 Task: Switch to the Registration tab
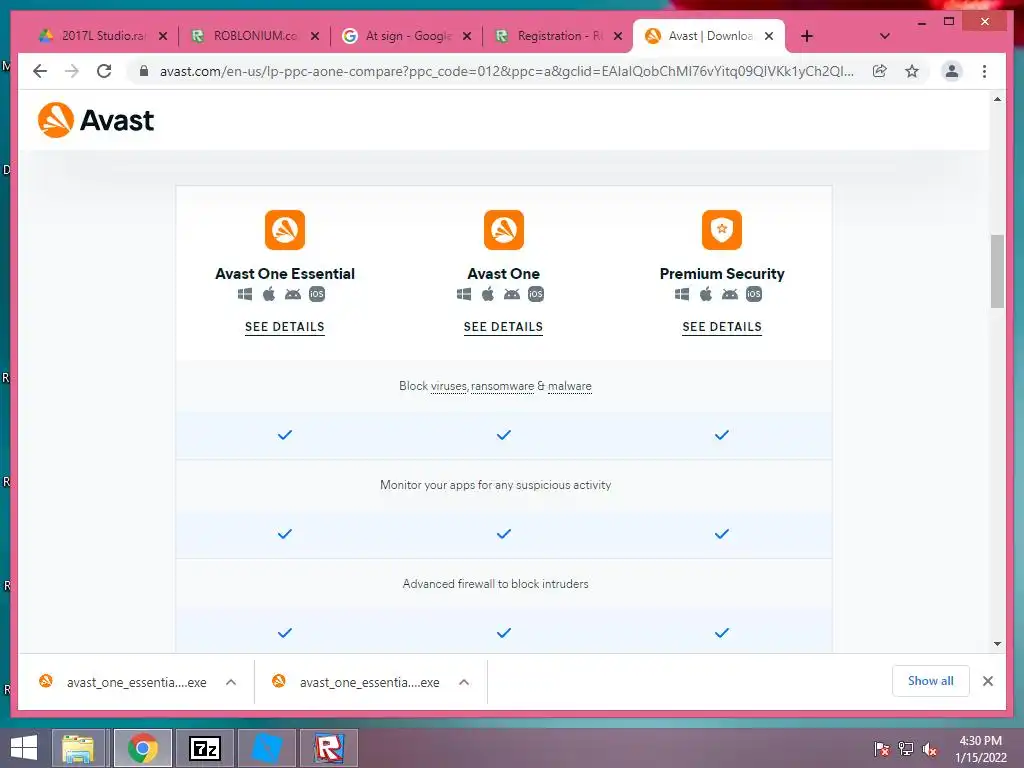tap(558, 36)
